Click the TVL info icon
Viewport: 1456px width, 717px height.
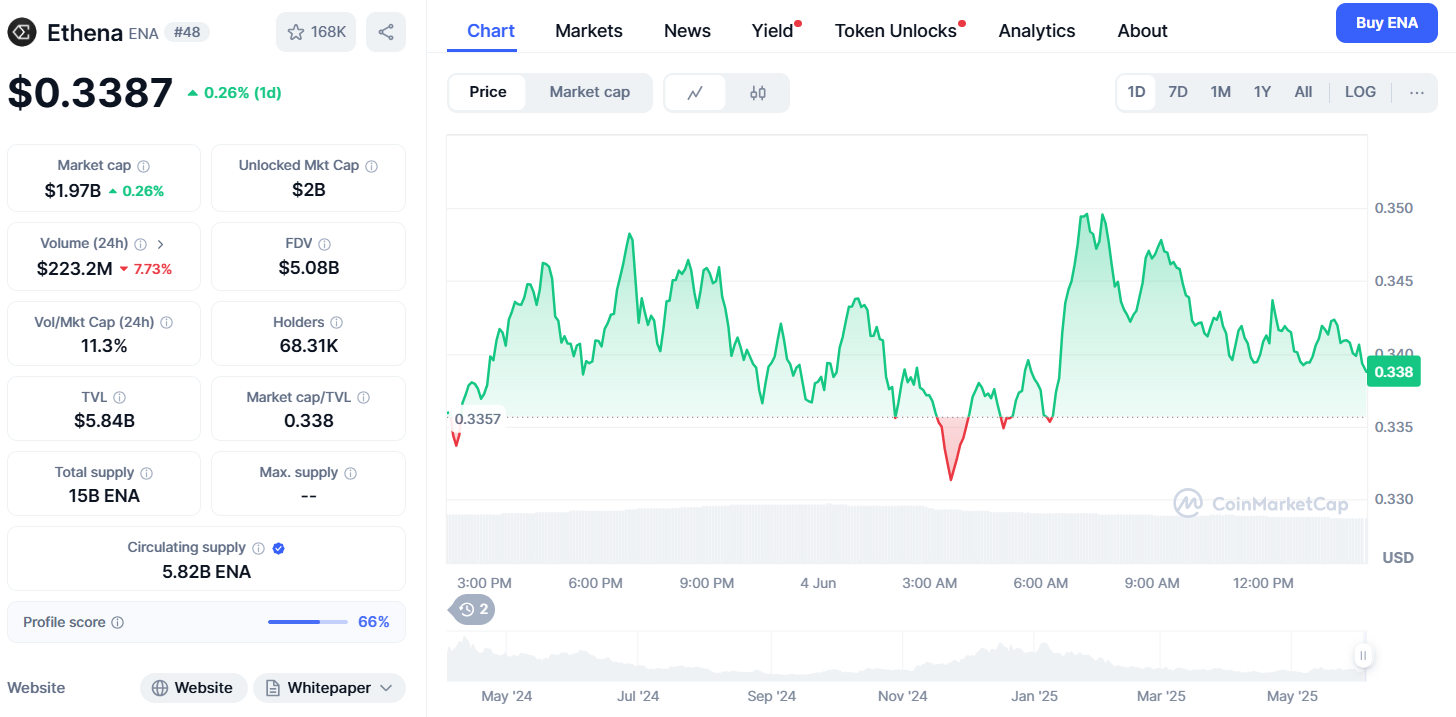(119, 398)
